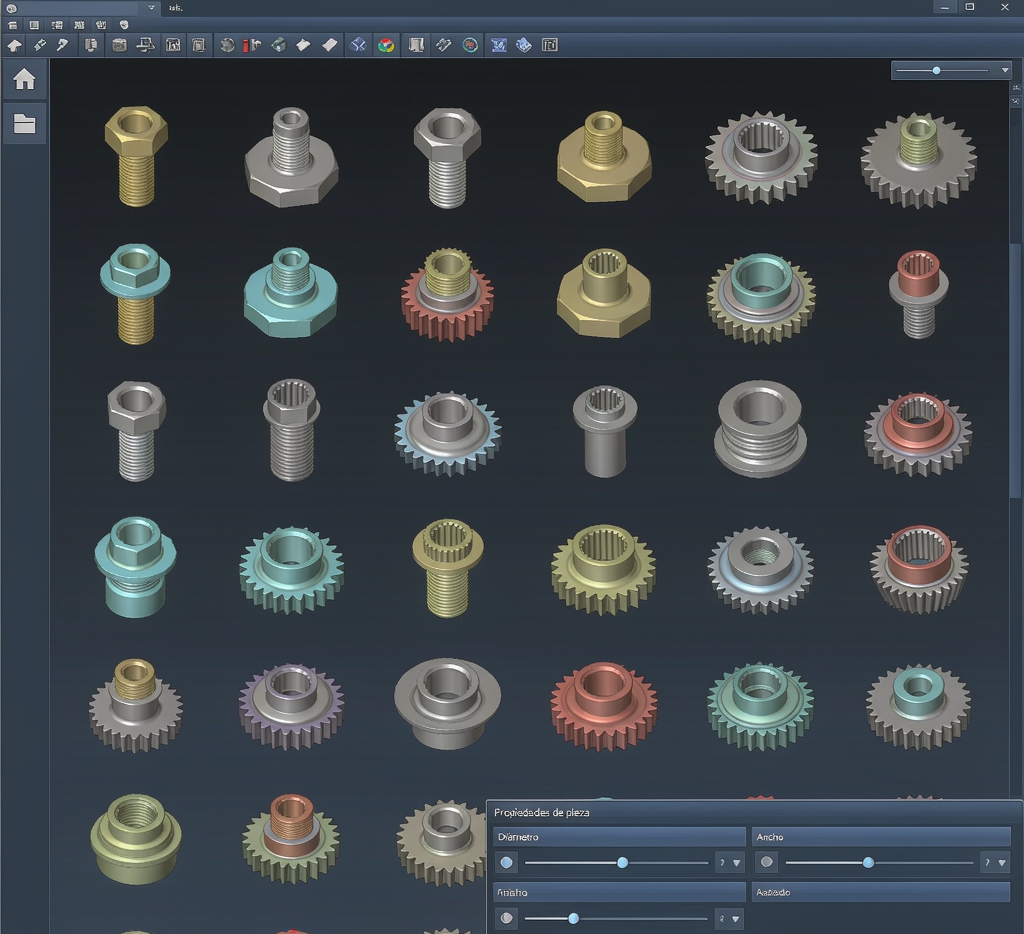The image size is (1024, 934).
Task: Open the Home view from the sidebar
Action: 24,79
